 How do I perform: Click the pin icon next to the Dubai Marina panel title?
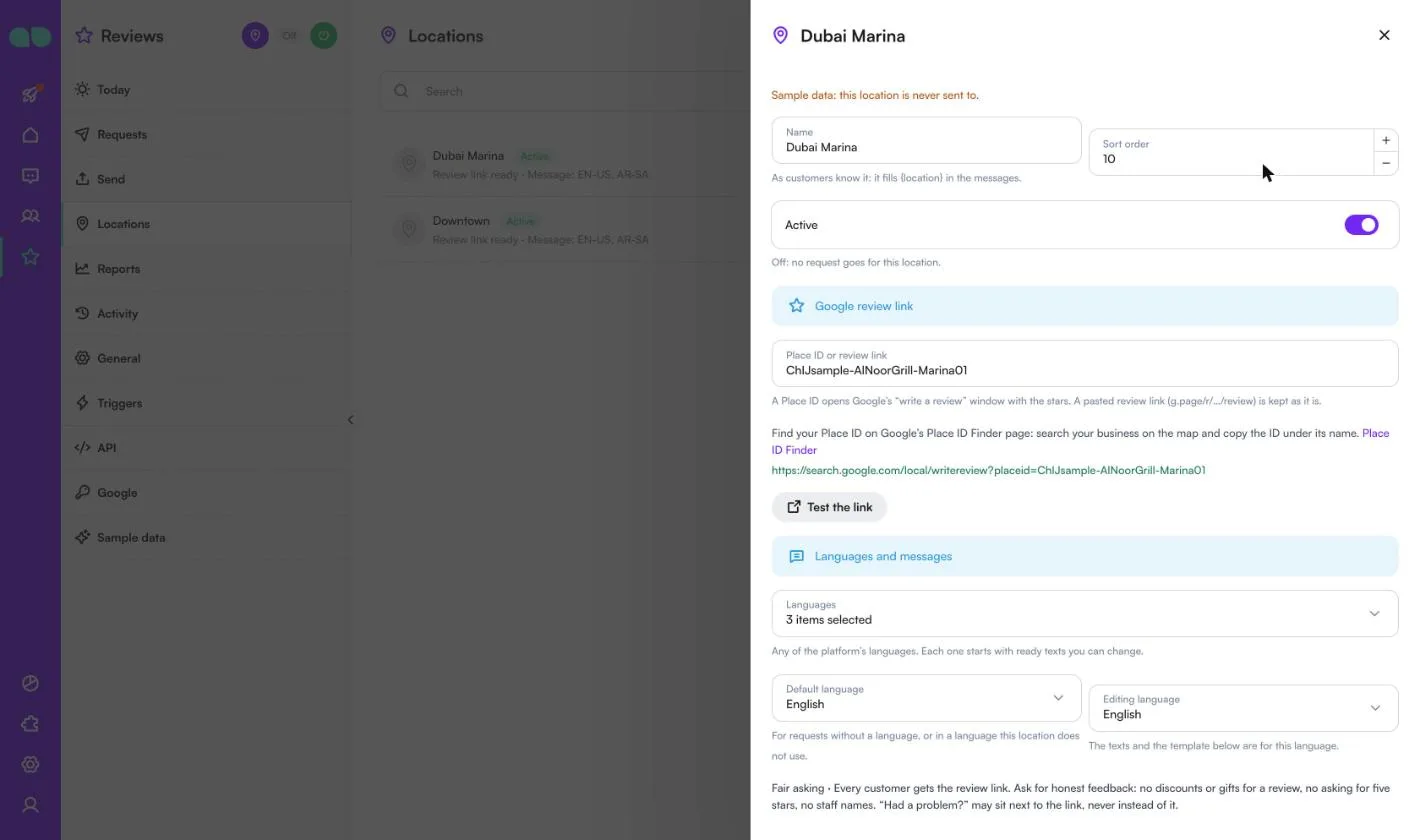(x=781, y=36)
